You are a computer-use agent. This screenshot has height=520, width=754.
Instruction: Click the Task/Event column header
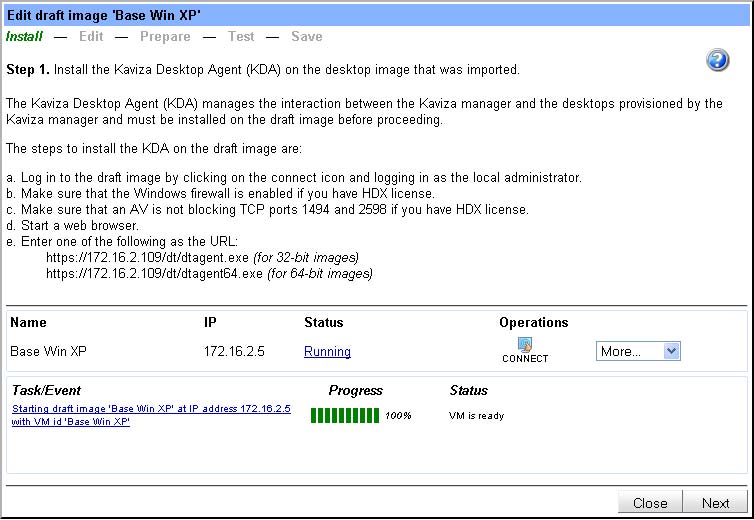pos(46,391)
